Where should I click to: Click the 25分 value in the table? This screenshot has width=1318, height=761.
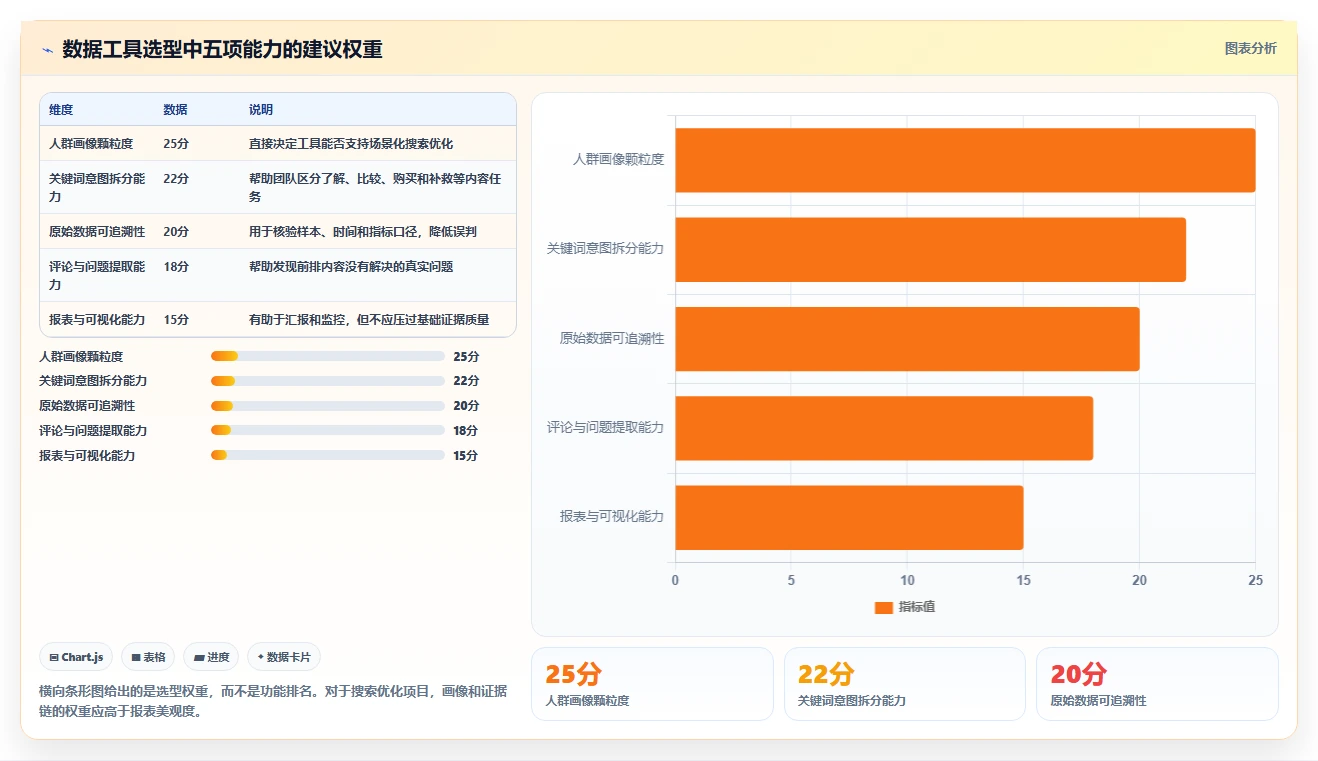pos(176,144)
